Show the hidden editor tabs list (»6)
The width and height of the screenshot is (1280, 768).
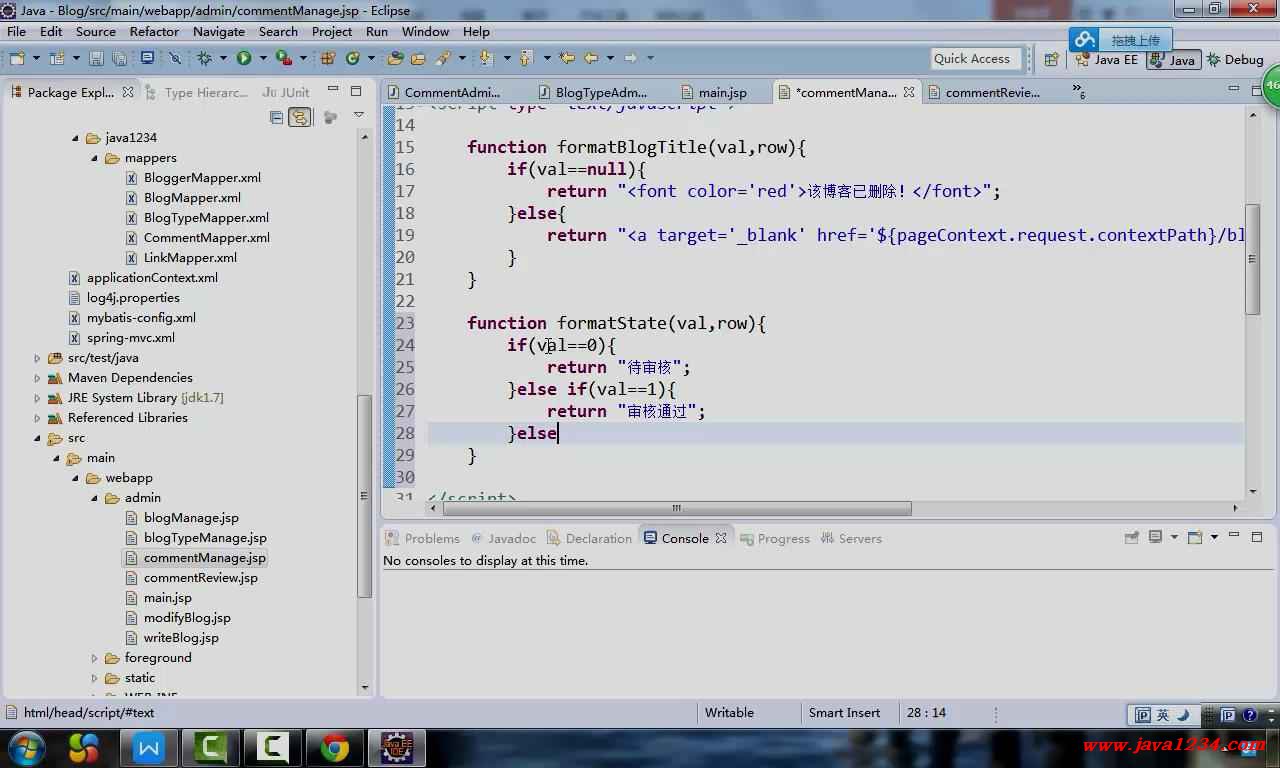click(1079, 91)
